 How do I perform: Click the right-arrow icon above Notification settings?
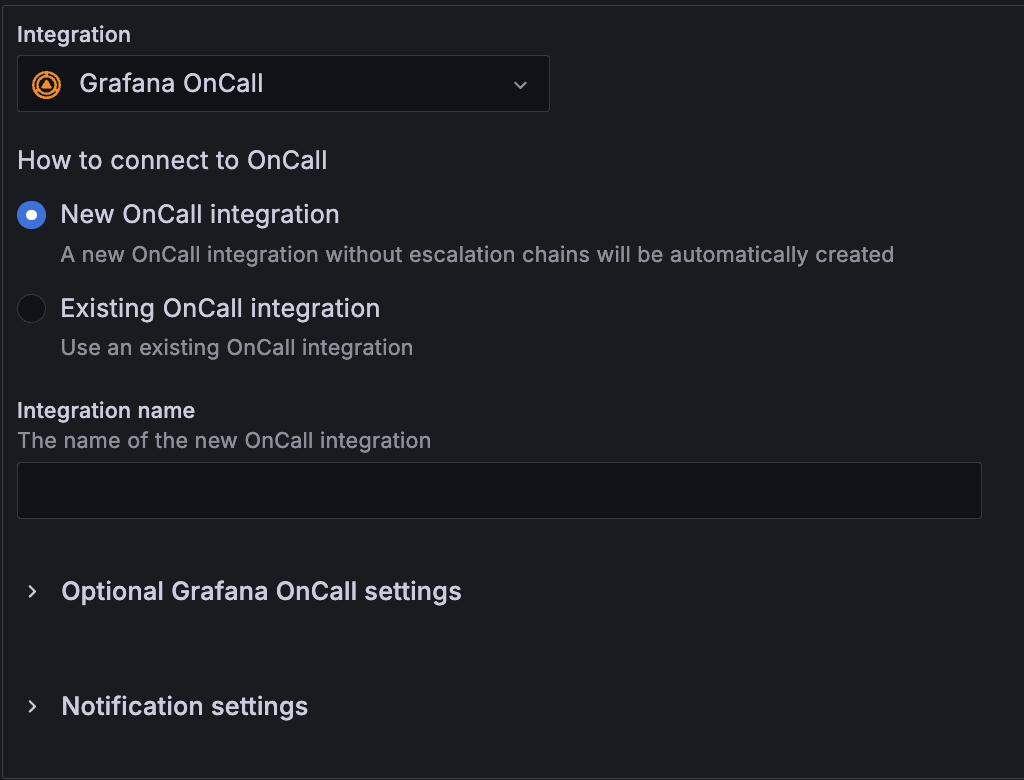tap(32, 706)
